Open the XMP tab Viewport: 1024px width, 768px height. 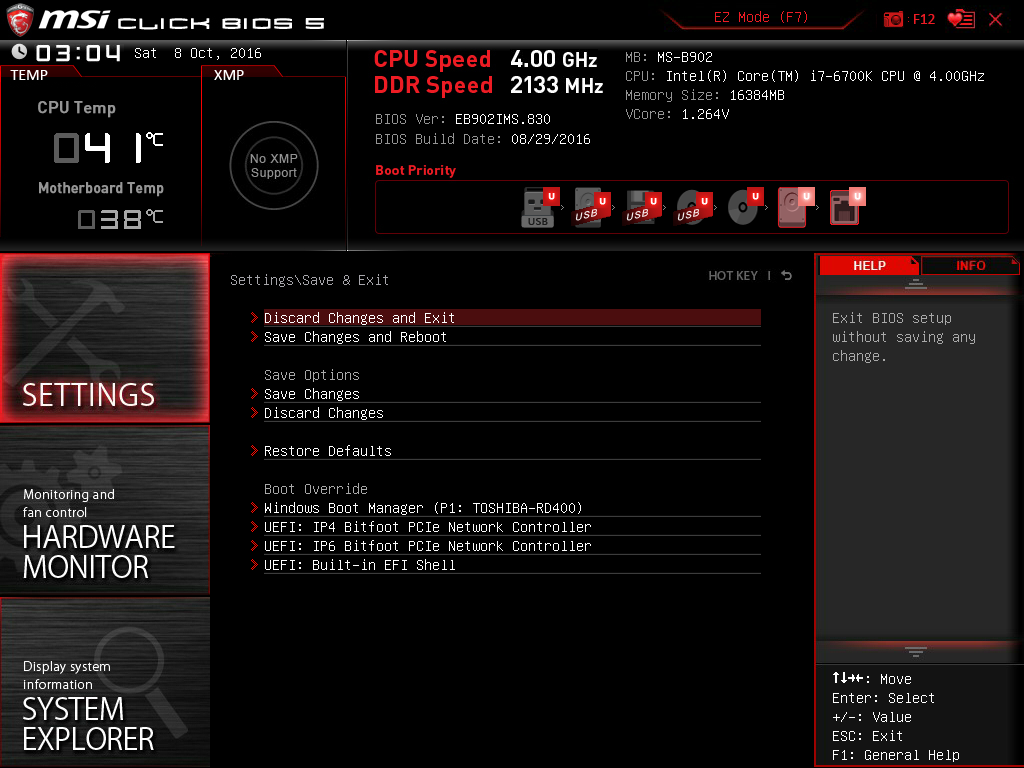pos(229,75)
